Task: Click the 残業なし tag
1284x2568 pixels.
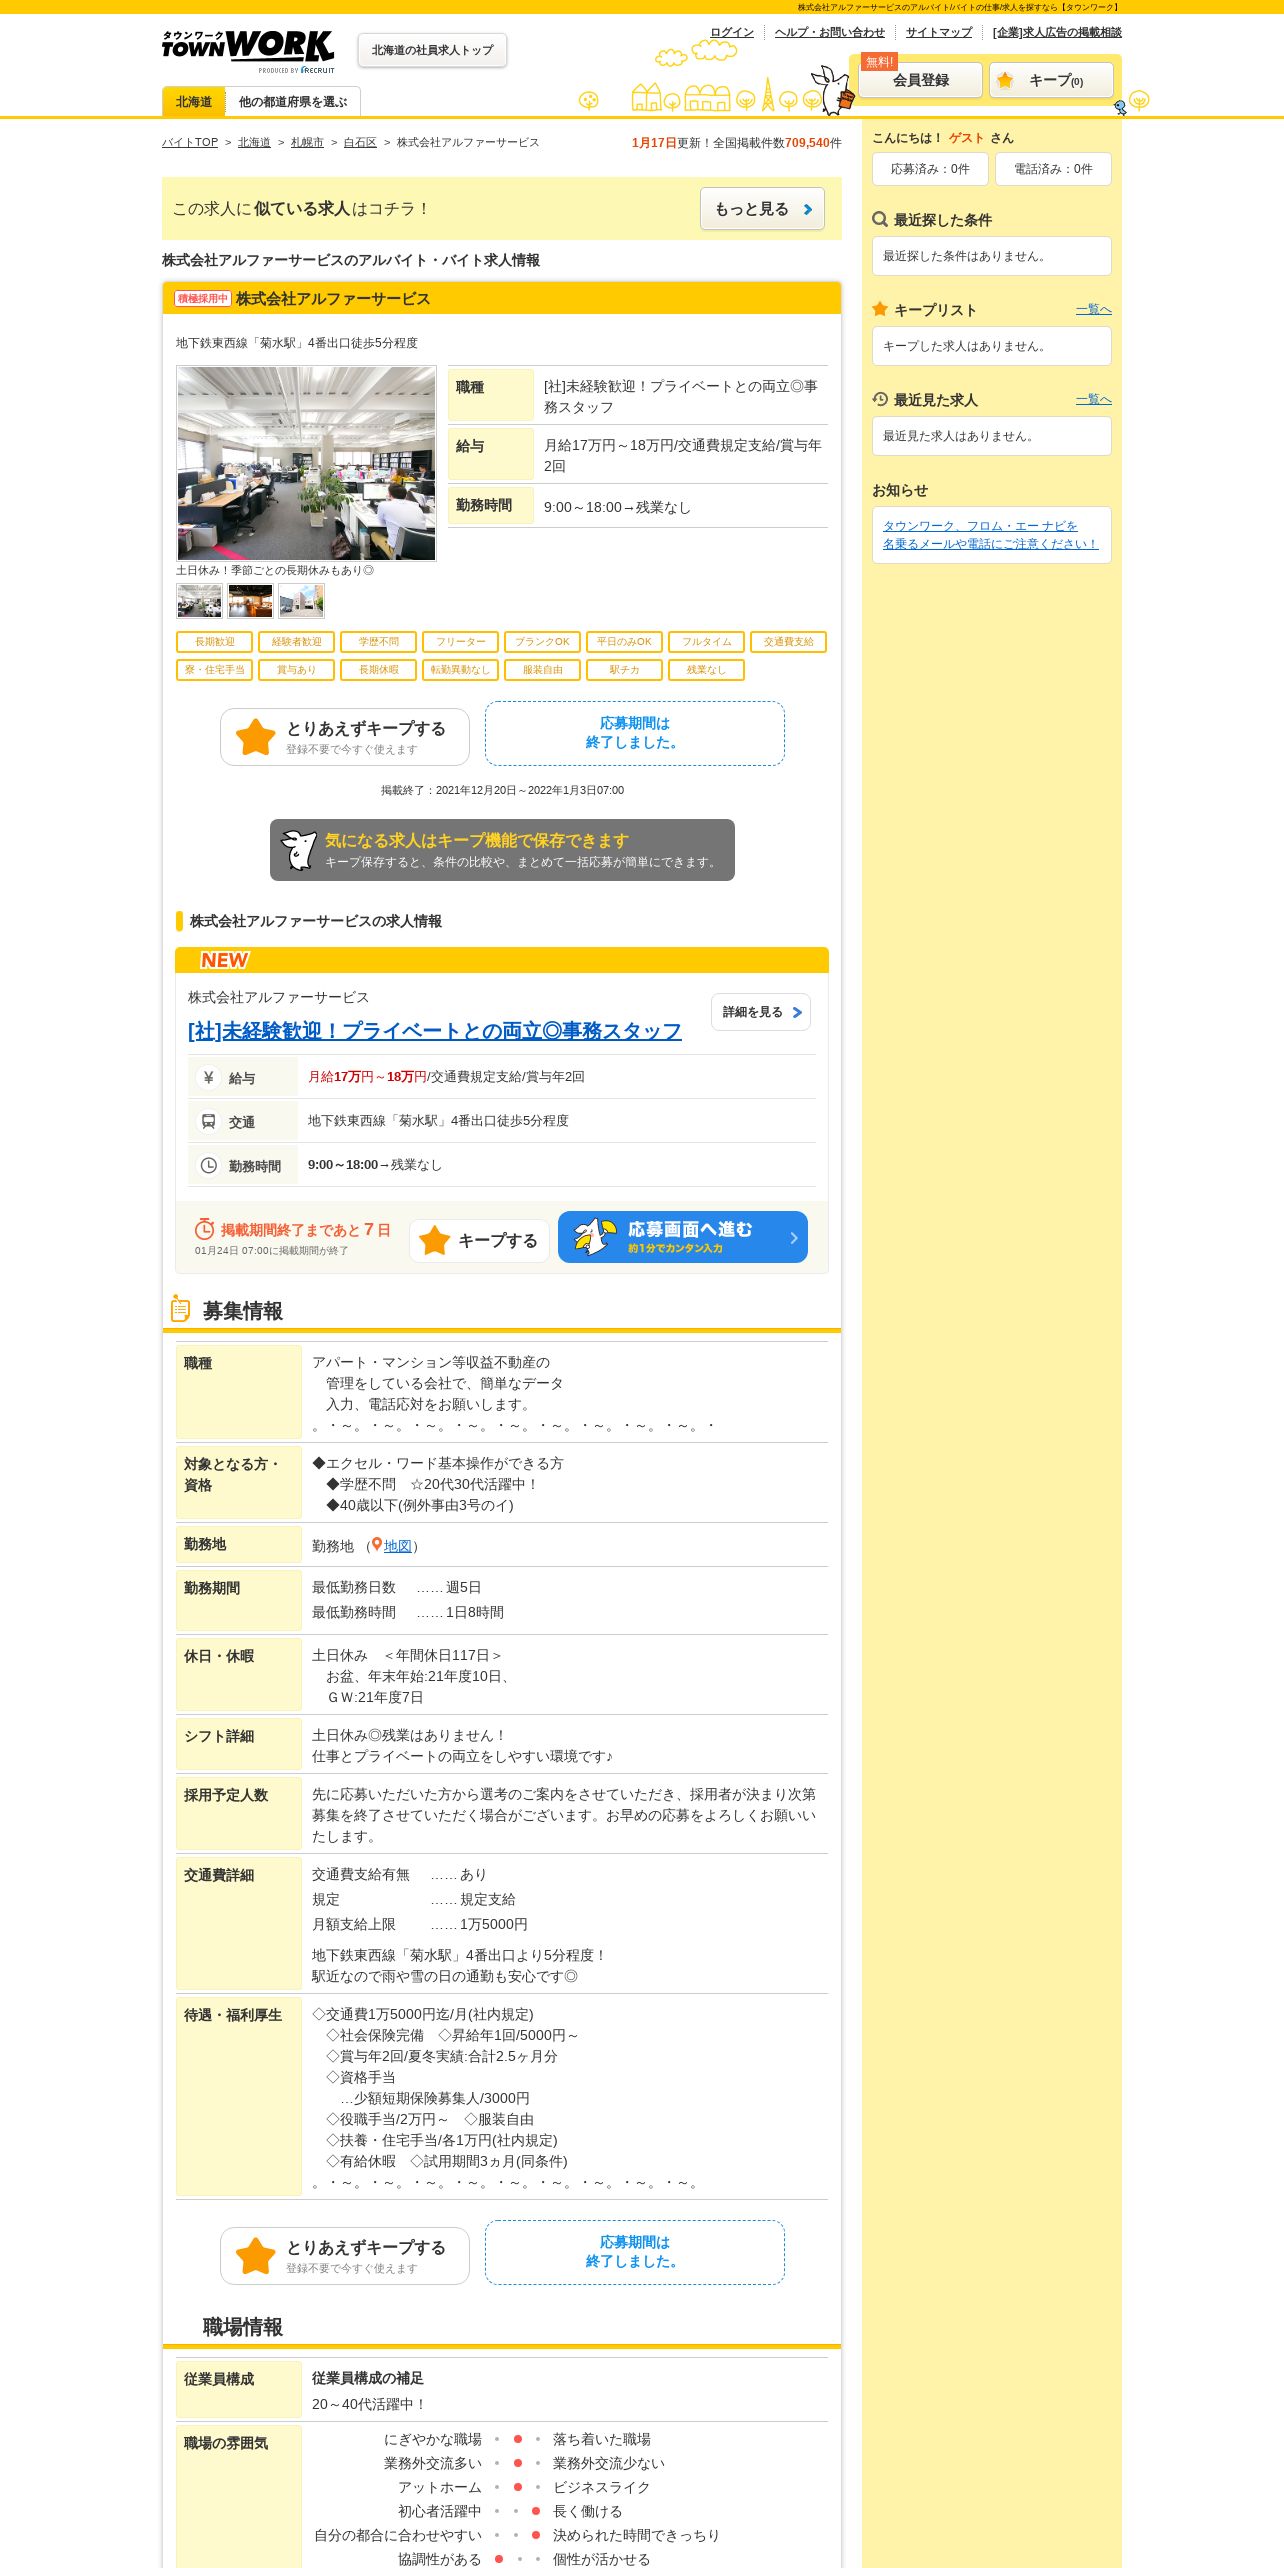Action: coord(706,670)
